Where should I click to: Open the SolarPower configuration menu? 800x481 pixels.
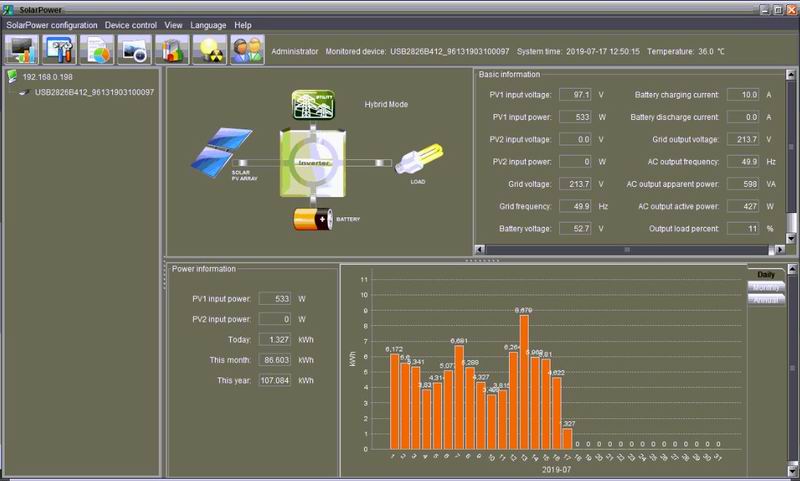point(52,25)
